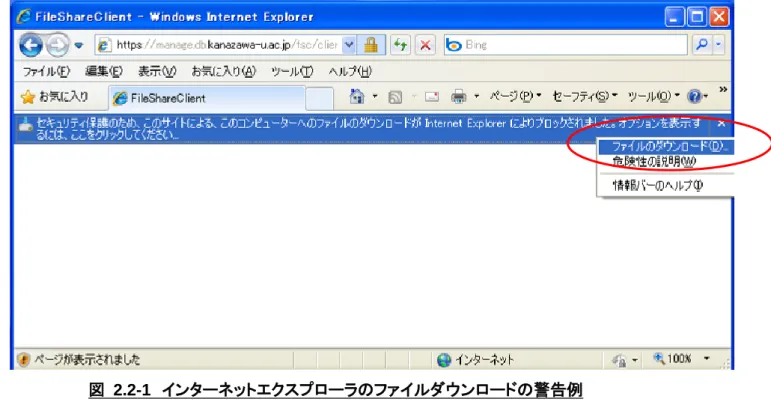
Task: Choose ファイルのダウンロード(D) from the menu
Action: [x=666, y=146]
